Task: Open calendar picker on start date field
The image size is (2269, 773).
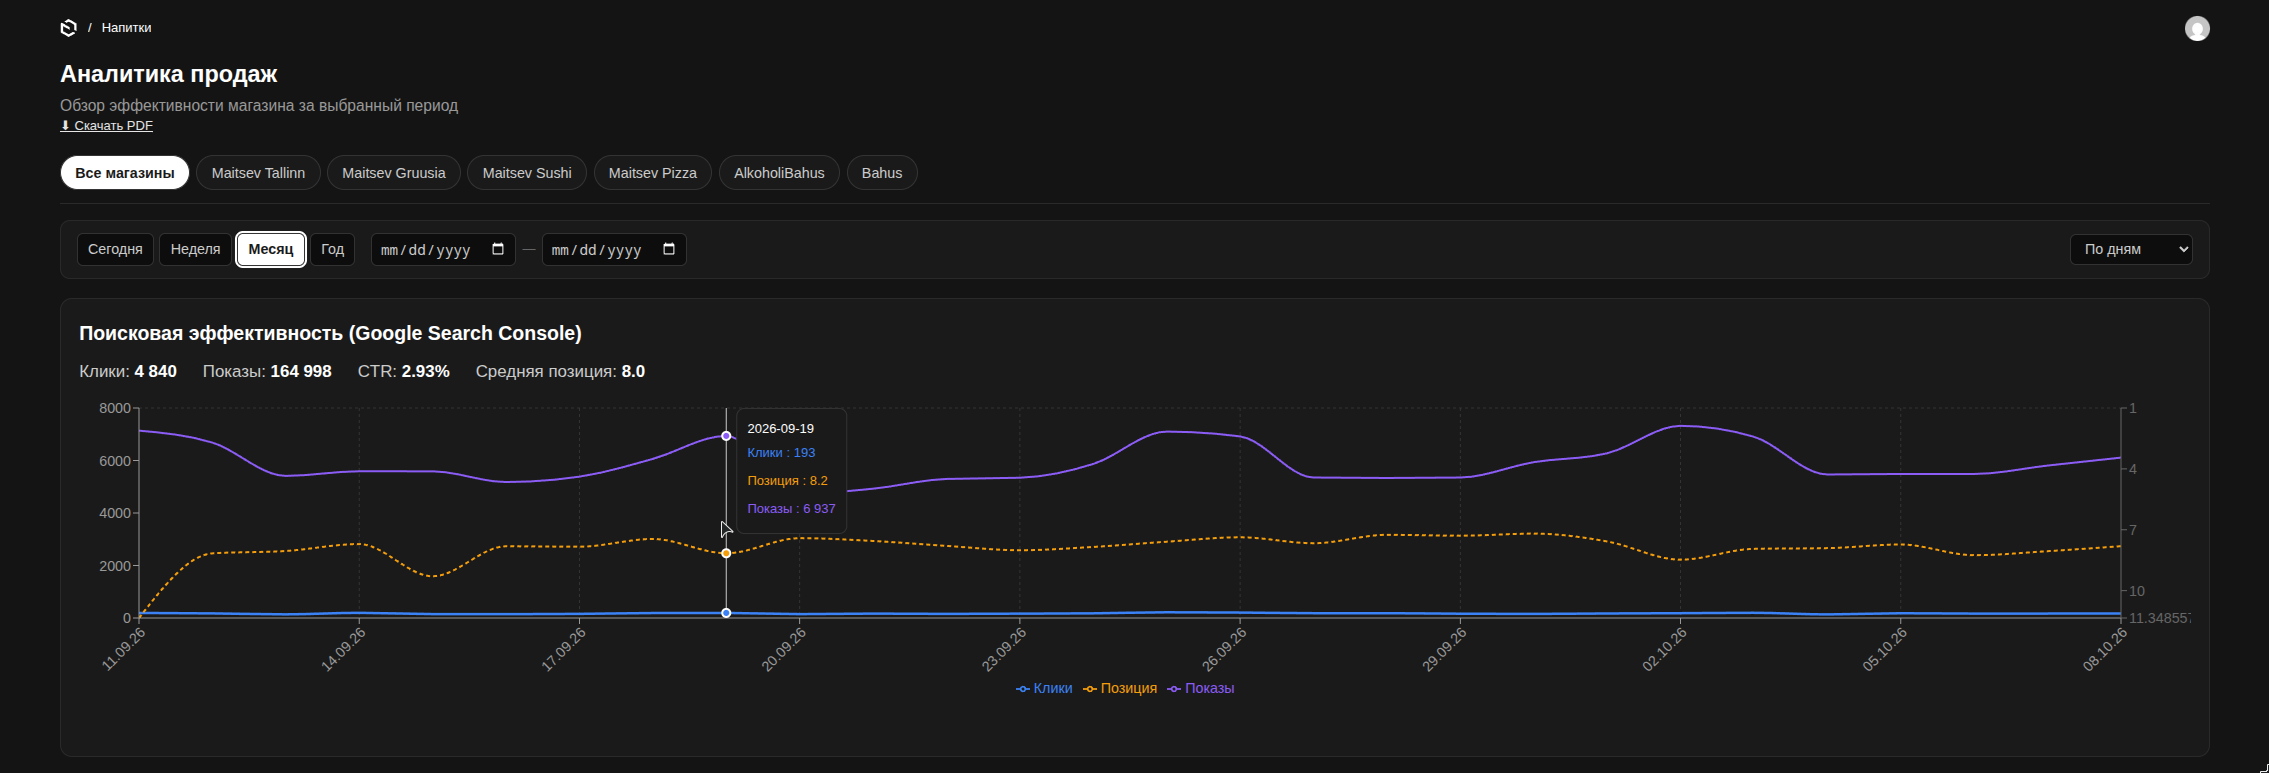Action: tap(498, 249)
